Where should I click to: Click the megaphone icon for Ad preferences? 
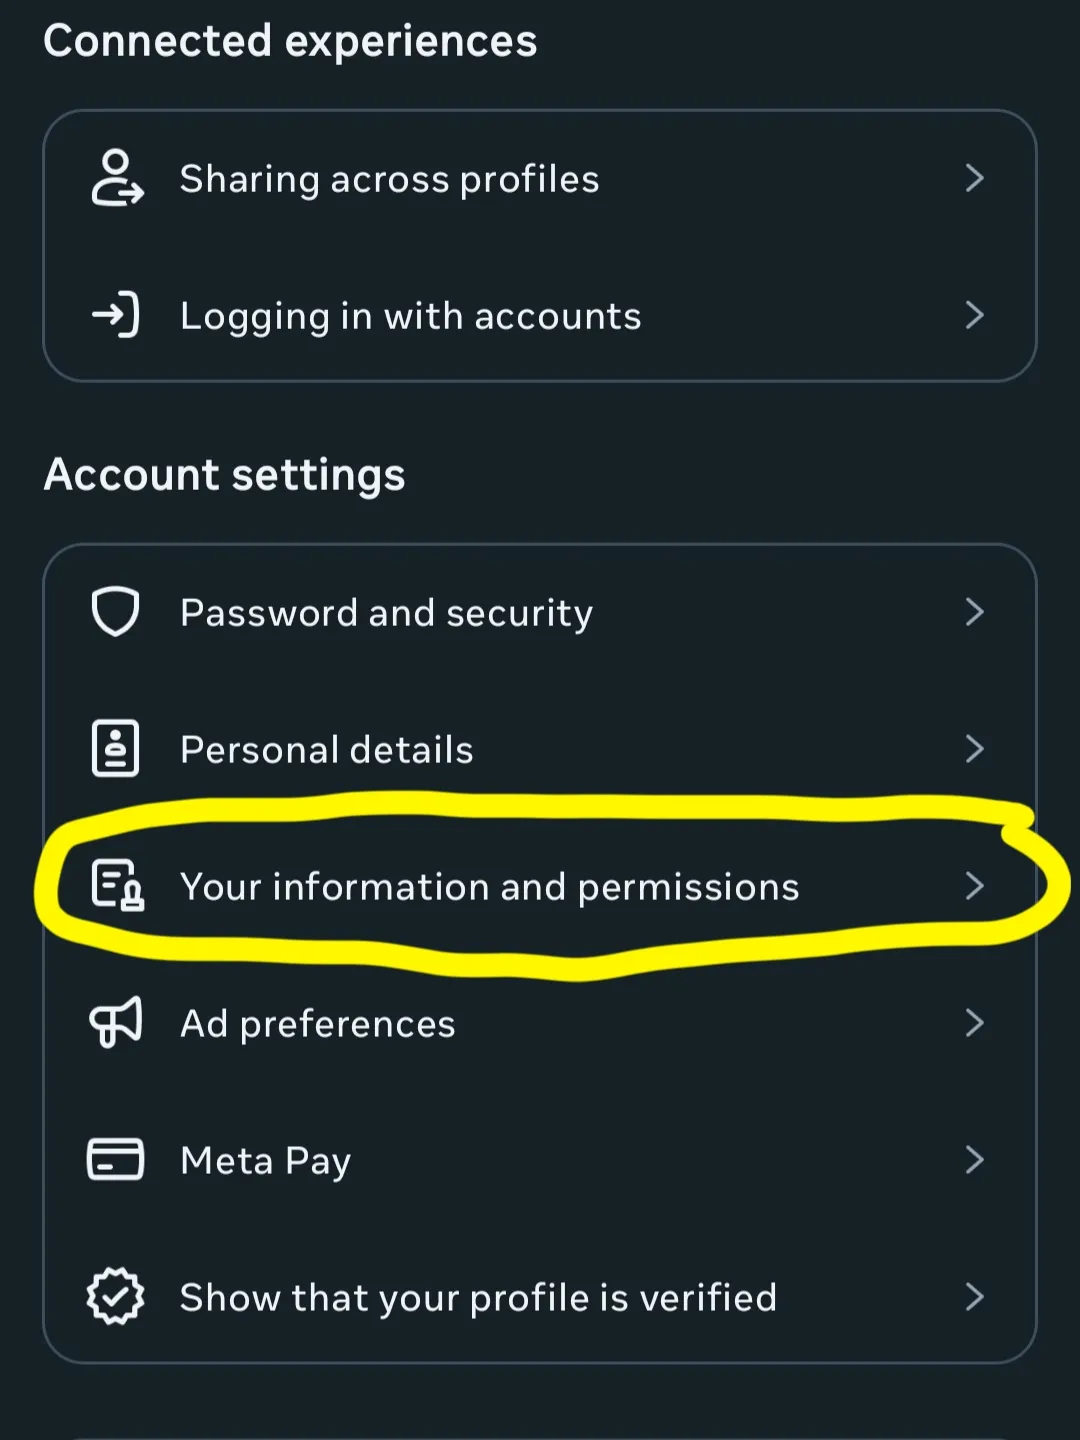116,1022
